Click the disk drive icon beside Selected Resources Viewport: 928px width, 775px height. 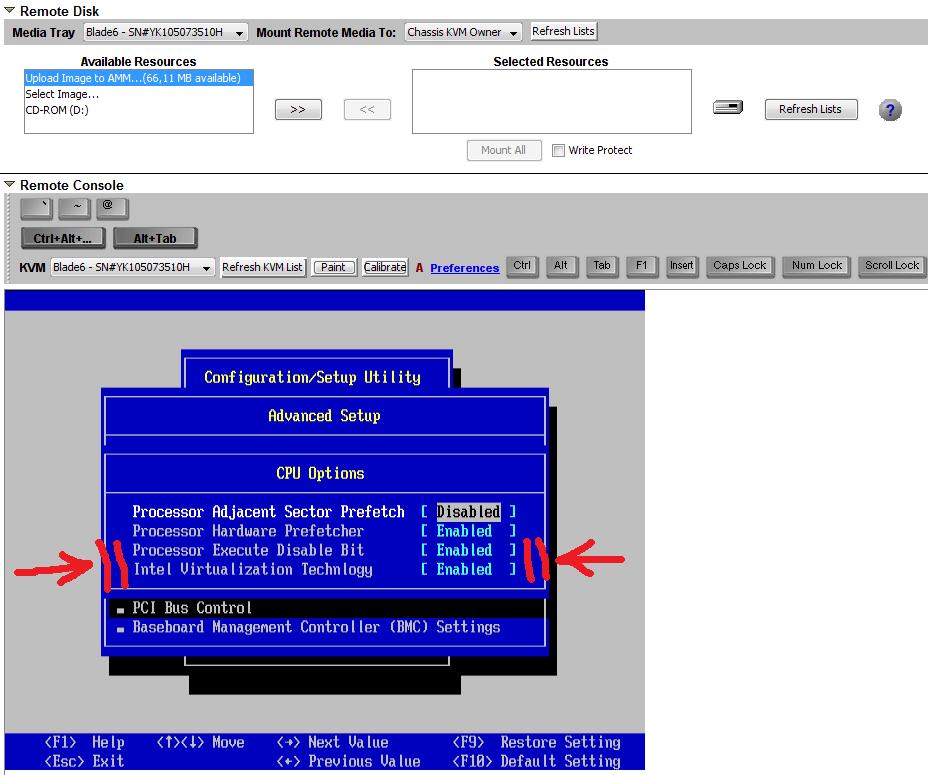(728, 108)
